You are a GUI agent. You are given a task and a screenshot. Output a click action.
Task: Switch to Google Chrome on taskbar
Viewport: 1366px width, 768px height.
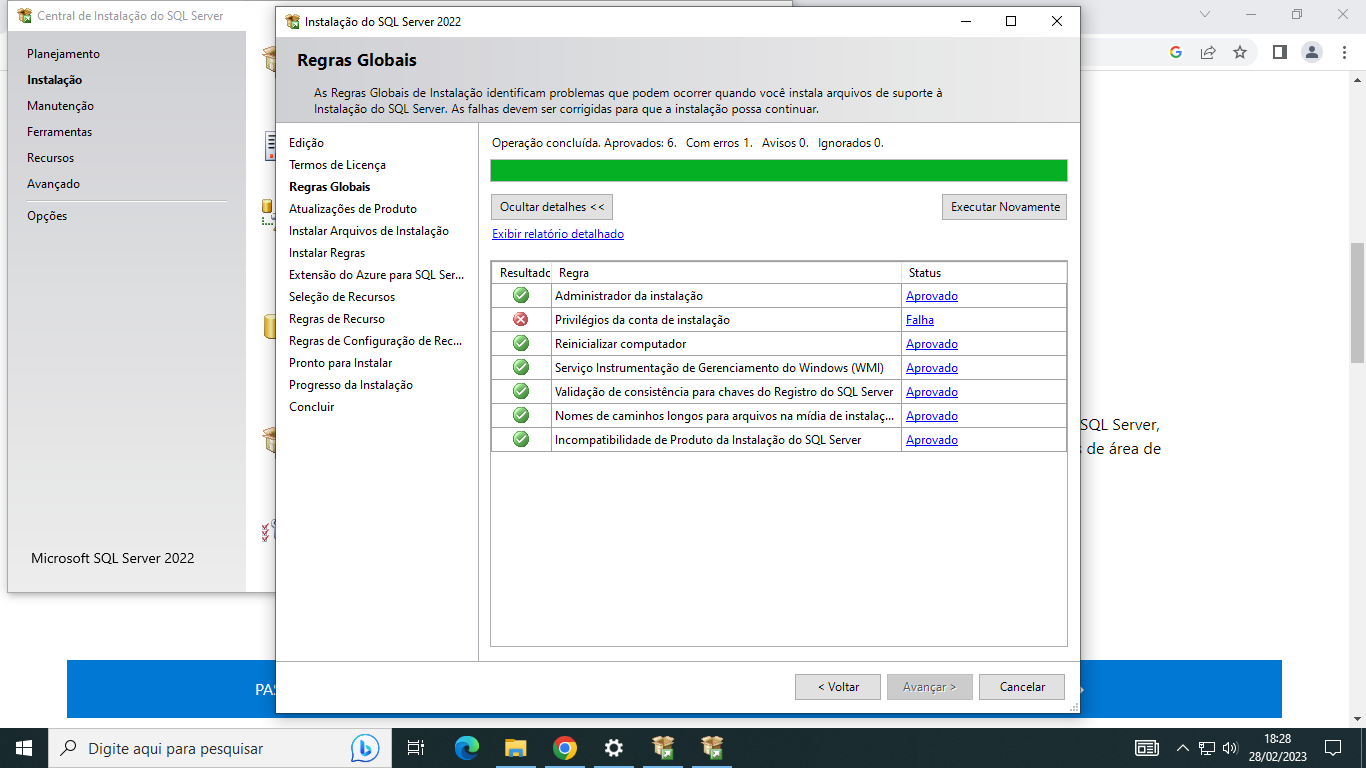[x=565, y=748]
